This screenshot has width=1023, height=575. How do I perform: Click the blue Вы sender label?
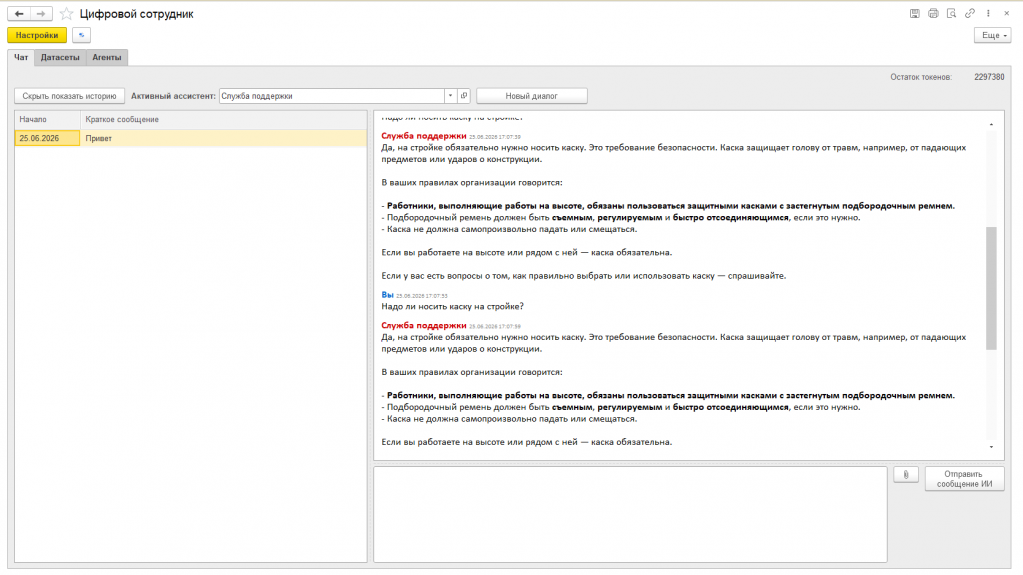coord(388,295)
